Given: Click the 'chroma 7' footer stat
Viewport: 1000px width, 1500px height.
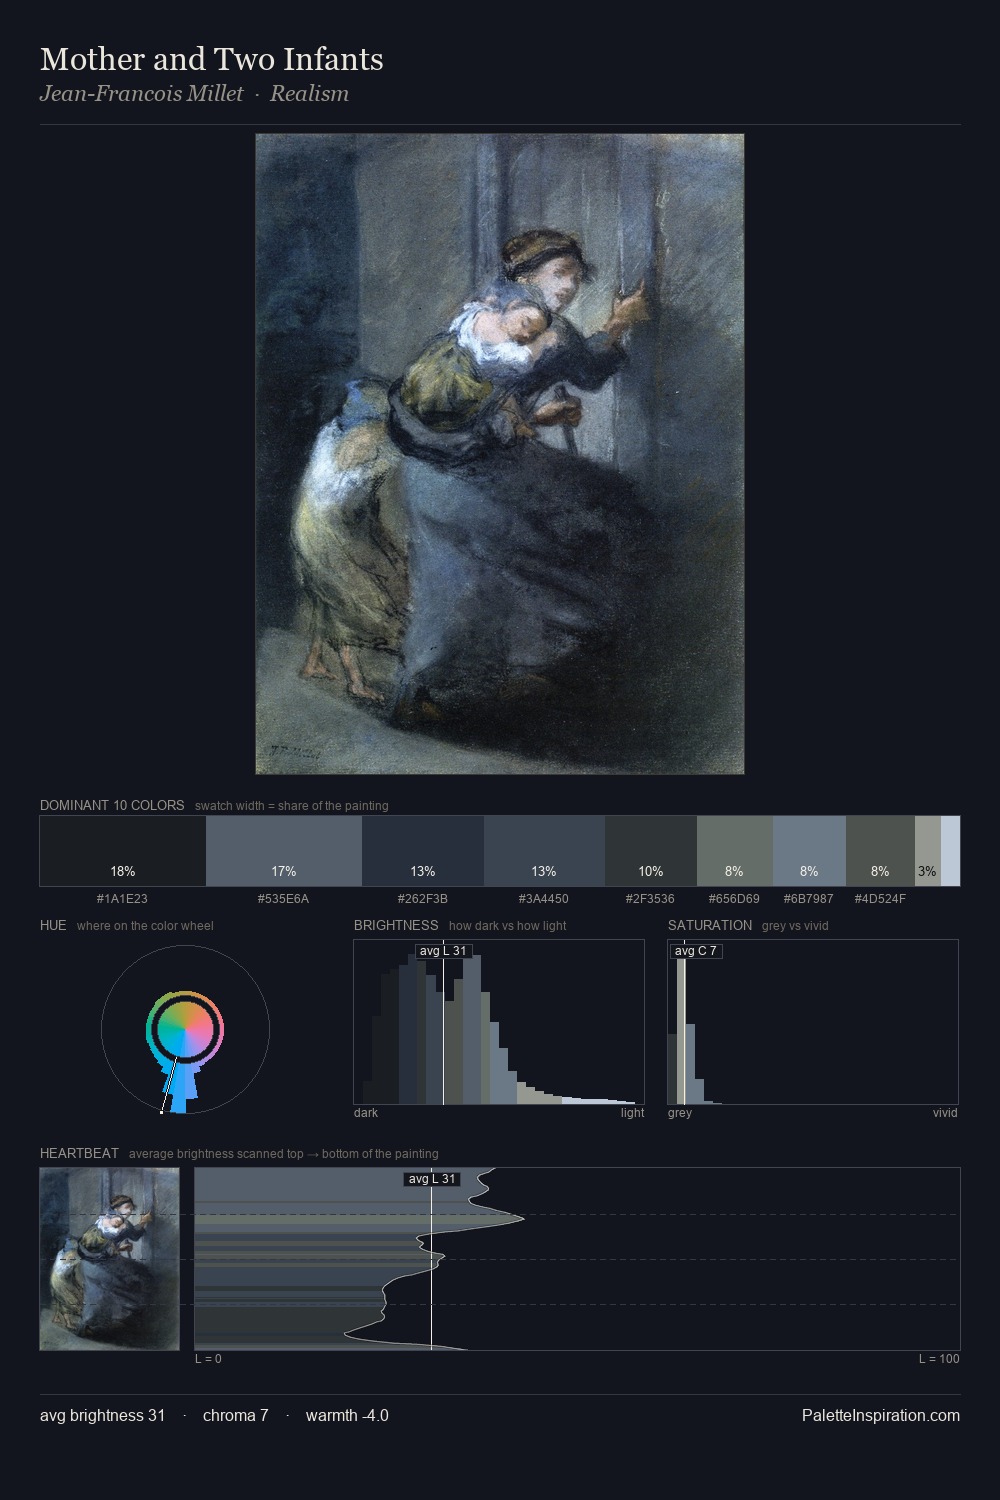Looking at the screenshot, I should [235, 1415].
